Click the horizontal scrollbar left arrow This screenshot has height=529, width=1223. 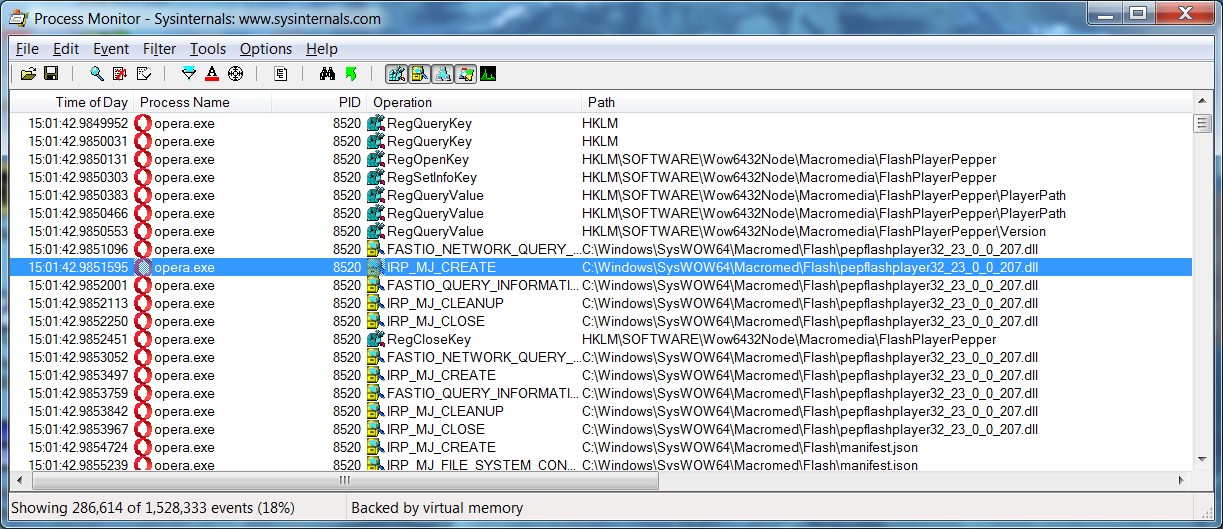coord(19,481)
